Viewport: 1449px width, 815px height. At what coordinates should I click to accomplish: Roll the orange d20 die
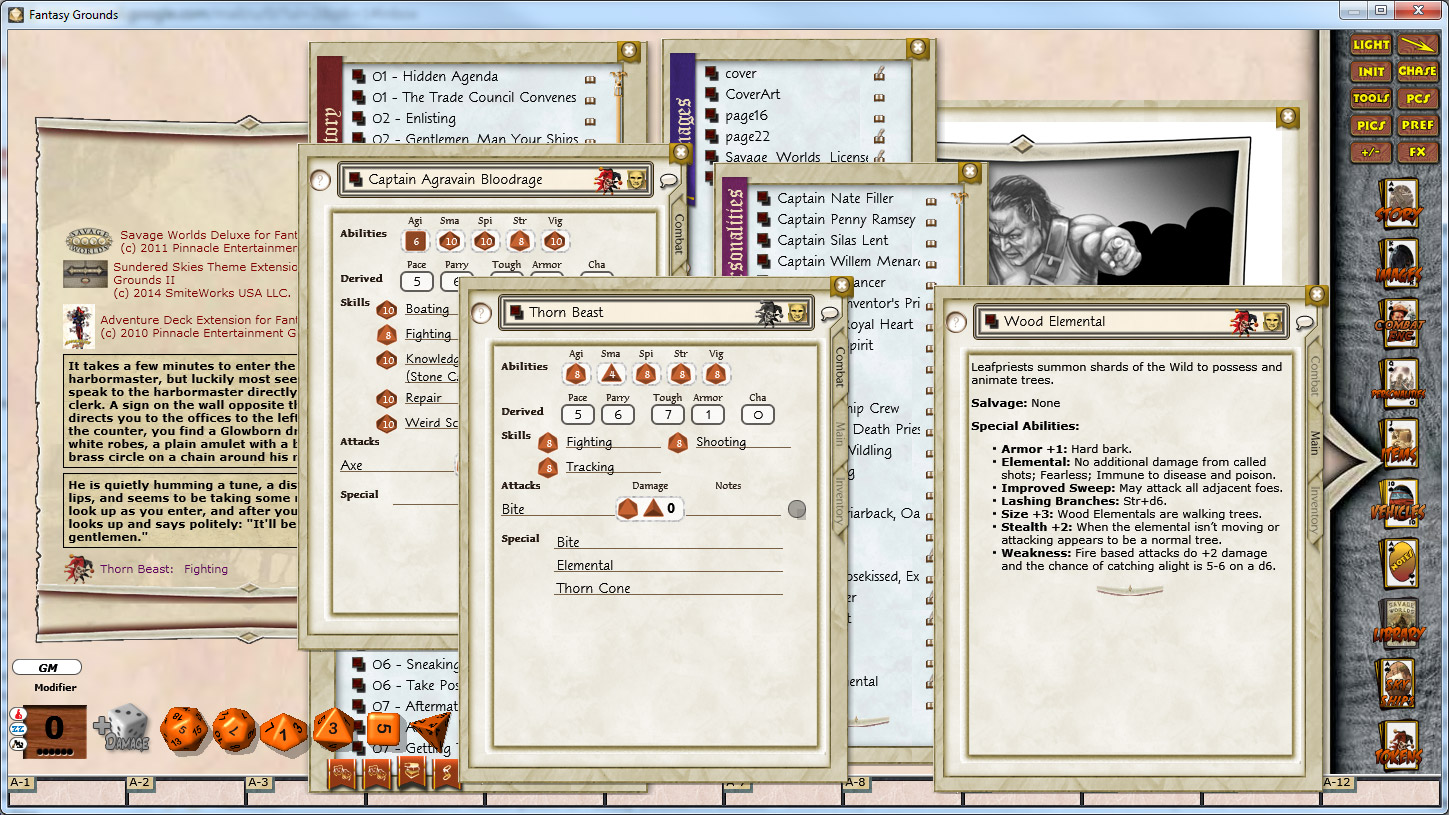(185, 730)
